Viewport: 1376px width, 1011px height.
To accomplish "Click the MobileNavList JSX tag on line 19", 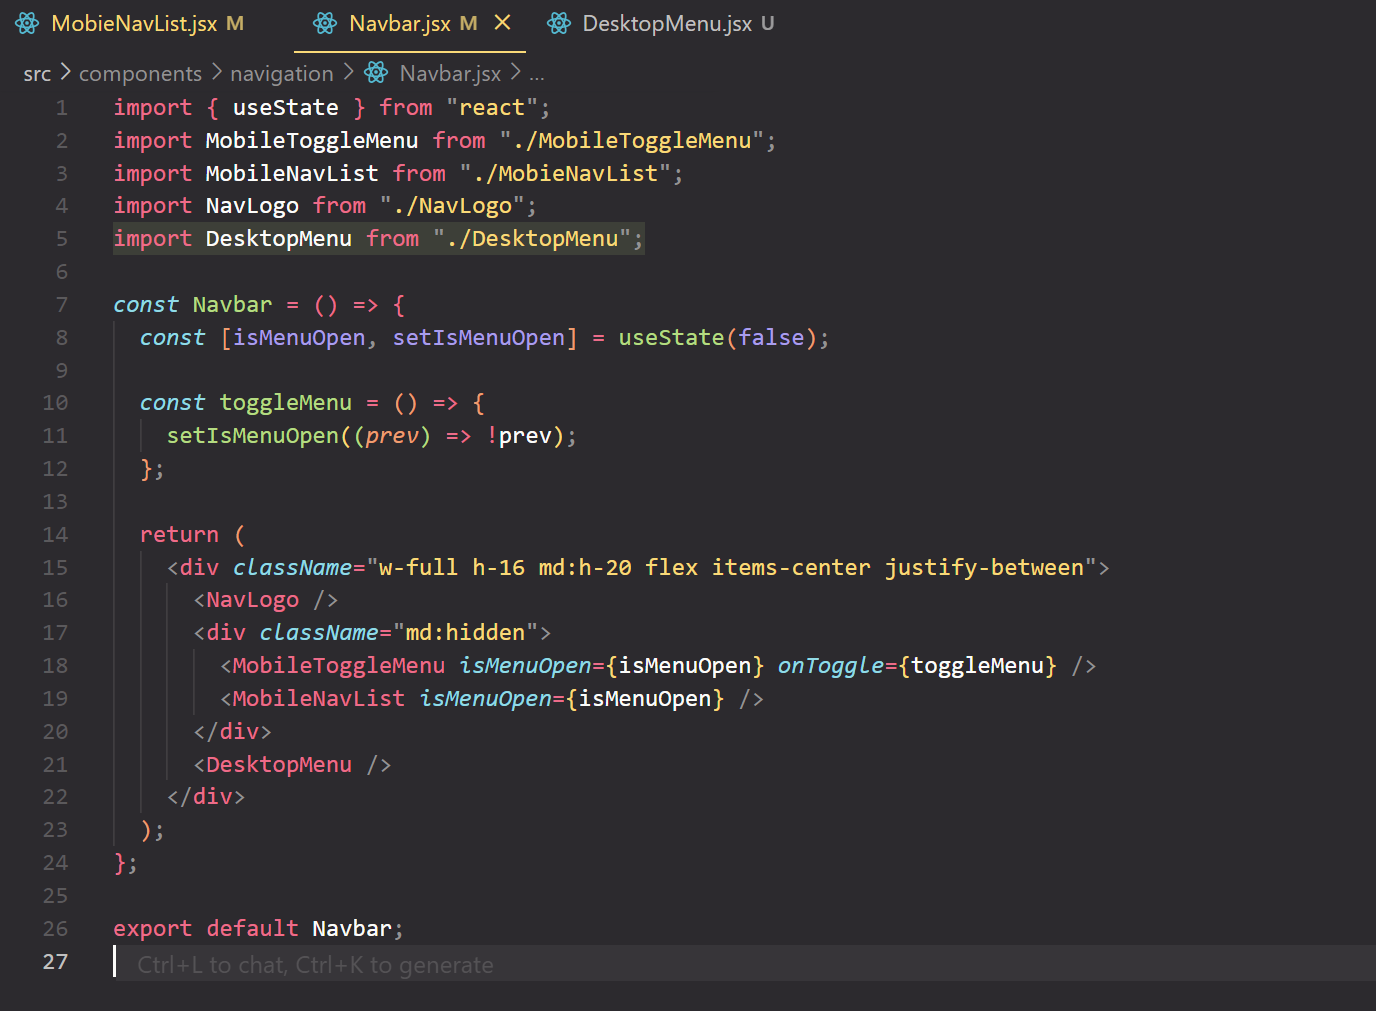I will (318, 699).
